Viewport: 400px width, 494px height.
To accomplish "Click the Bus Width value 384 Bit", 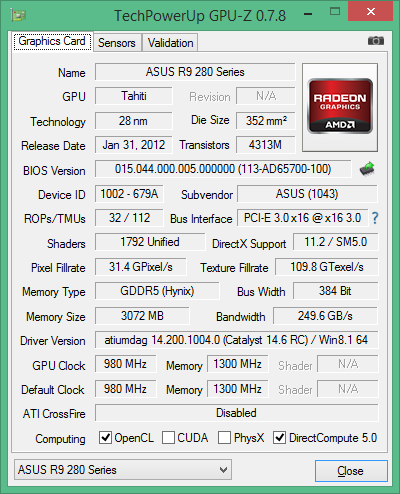I will [x=336, y=291].
